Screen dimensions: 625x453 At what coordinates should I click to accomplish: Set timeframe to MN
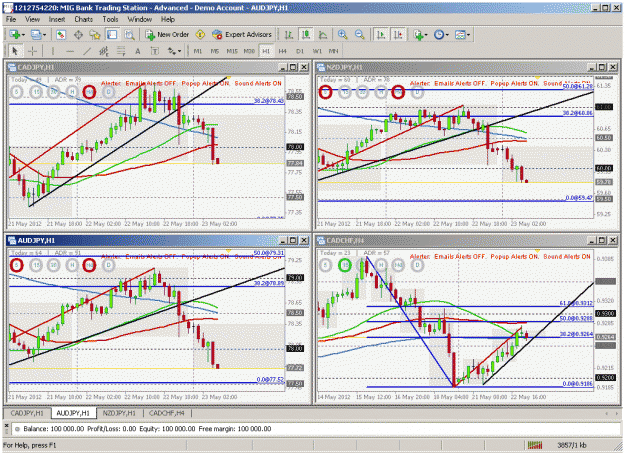[x=334, y=51]
